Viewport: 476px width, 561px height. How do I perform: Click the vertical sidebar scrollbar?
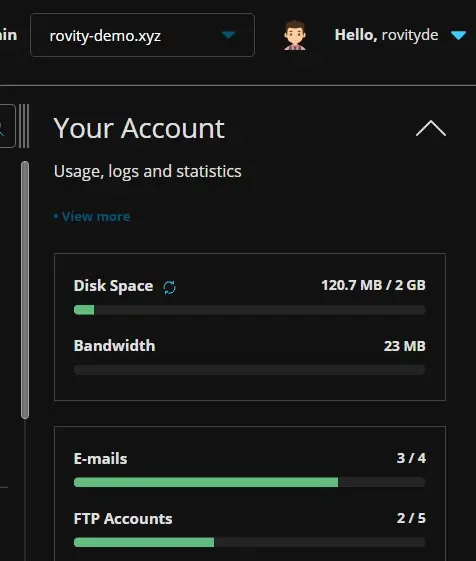coord(25,290)
